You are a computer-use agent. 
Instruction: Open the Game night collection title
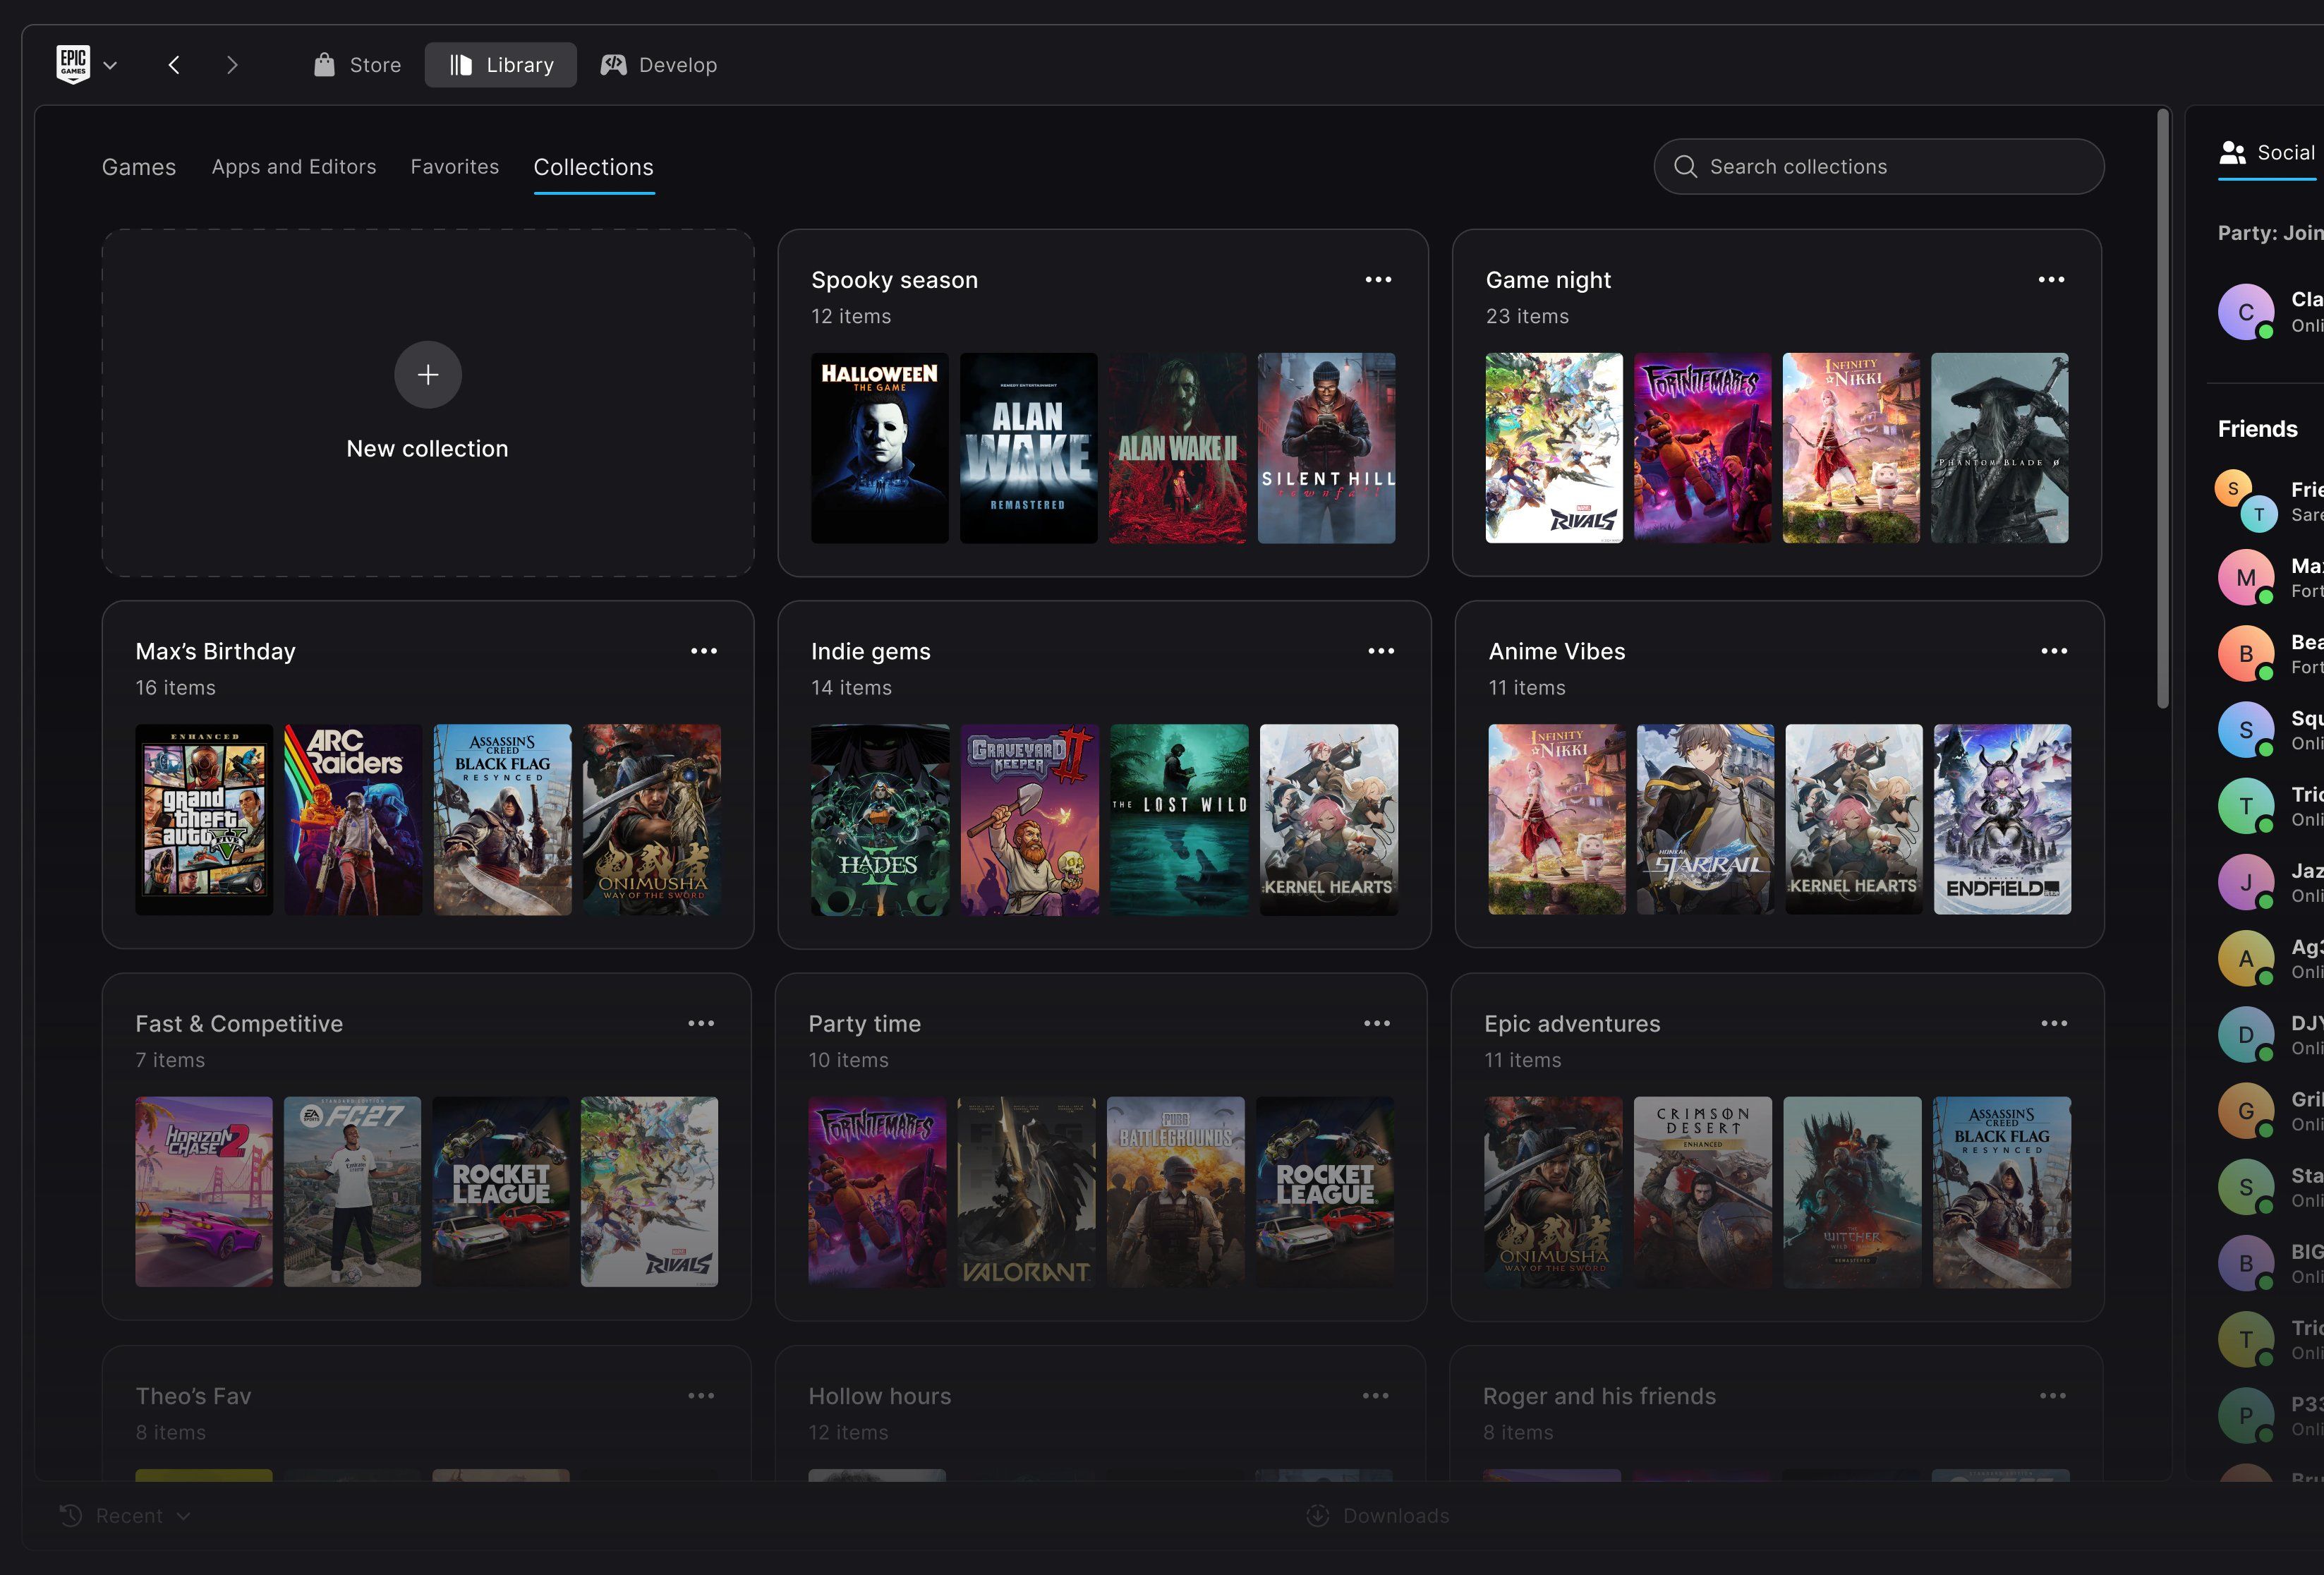1548,280
